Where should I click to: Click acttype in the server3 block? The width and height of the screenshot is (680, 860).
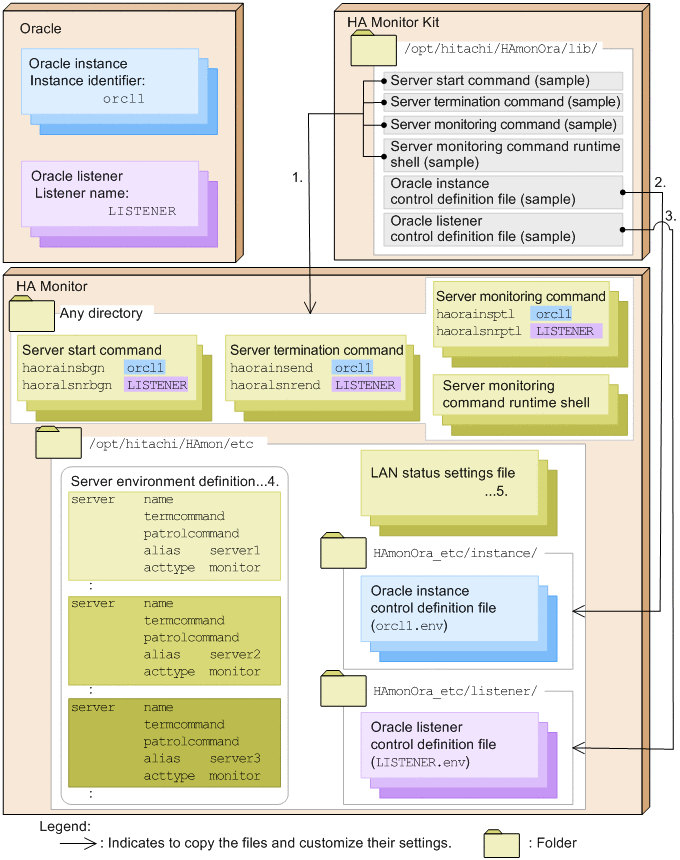pos(169,776)
